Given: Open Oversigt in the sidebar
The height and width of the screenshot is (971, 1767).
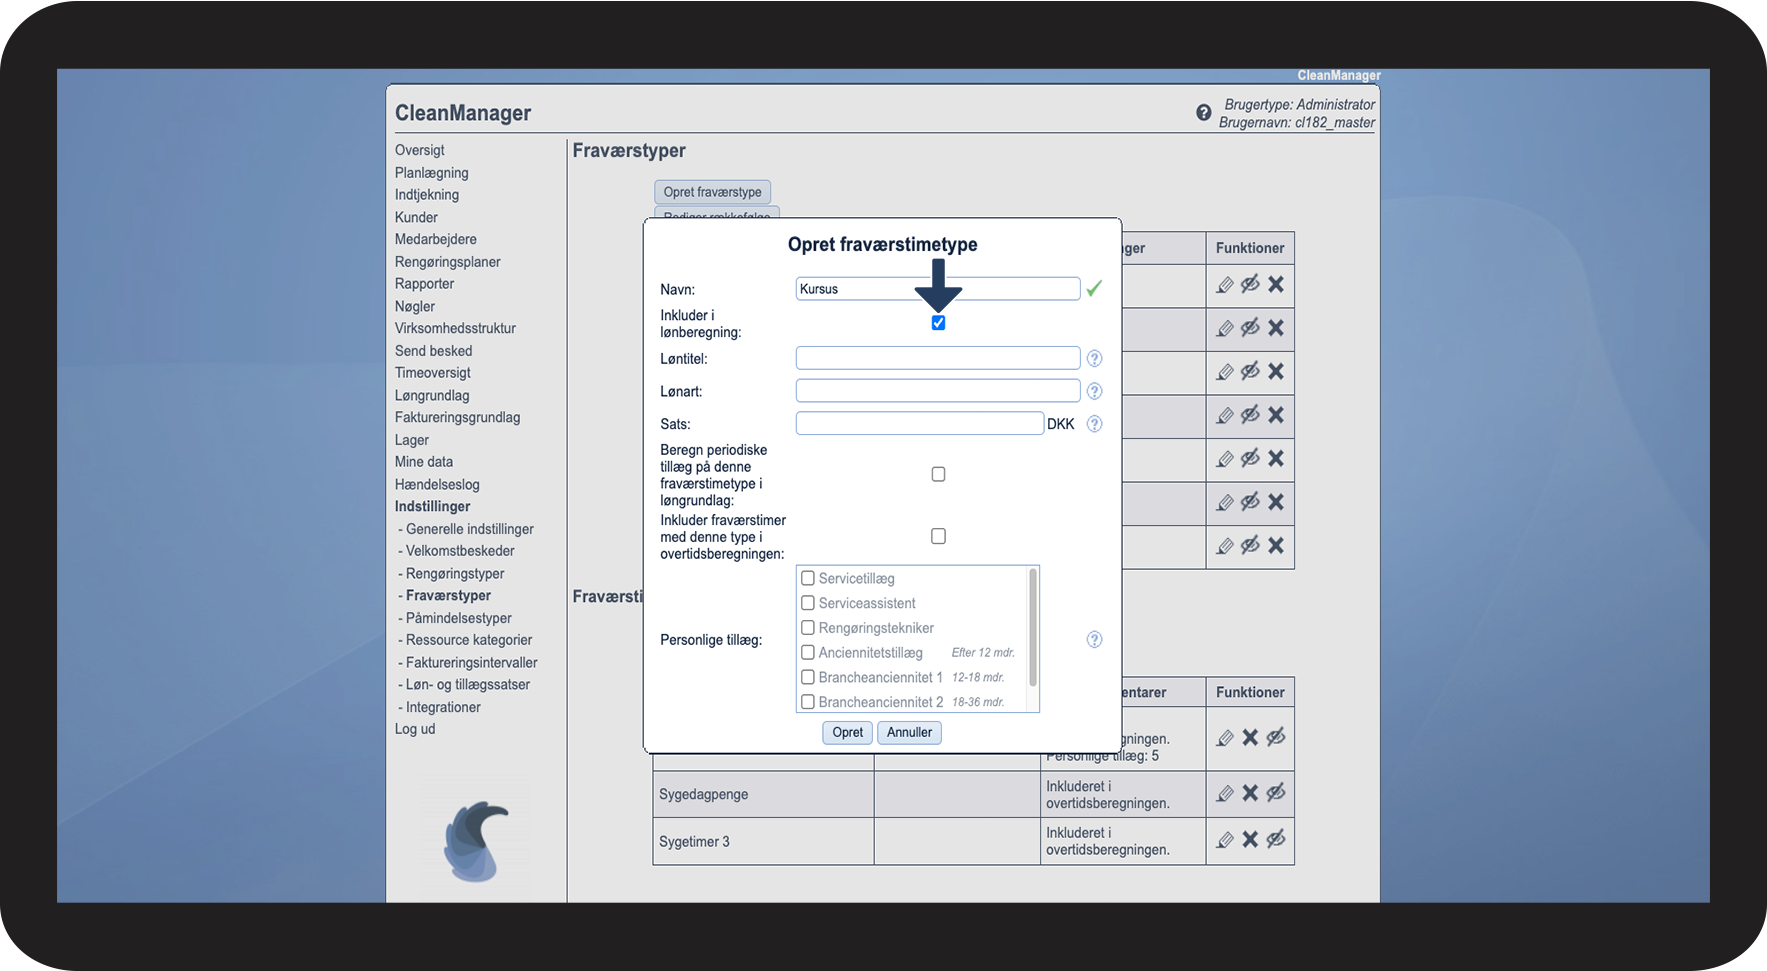Looking at the screenshot, I should [x=420, y=150].
